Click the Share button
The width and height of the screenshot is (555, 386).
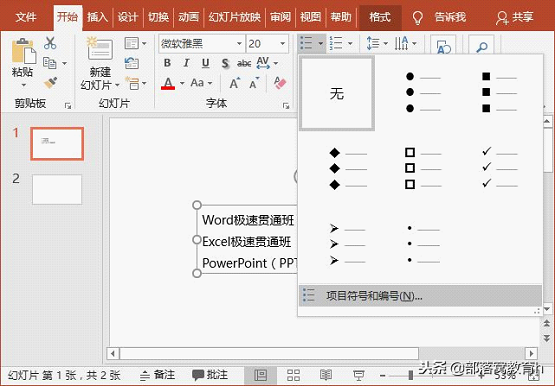(x=514, y=17)
